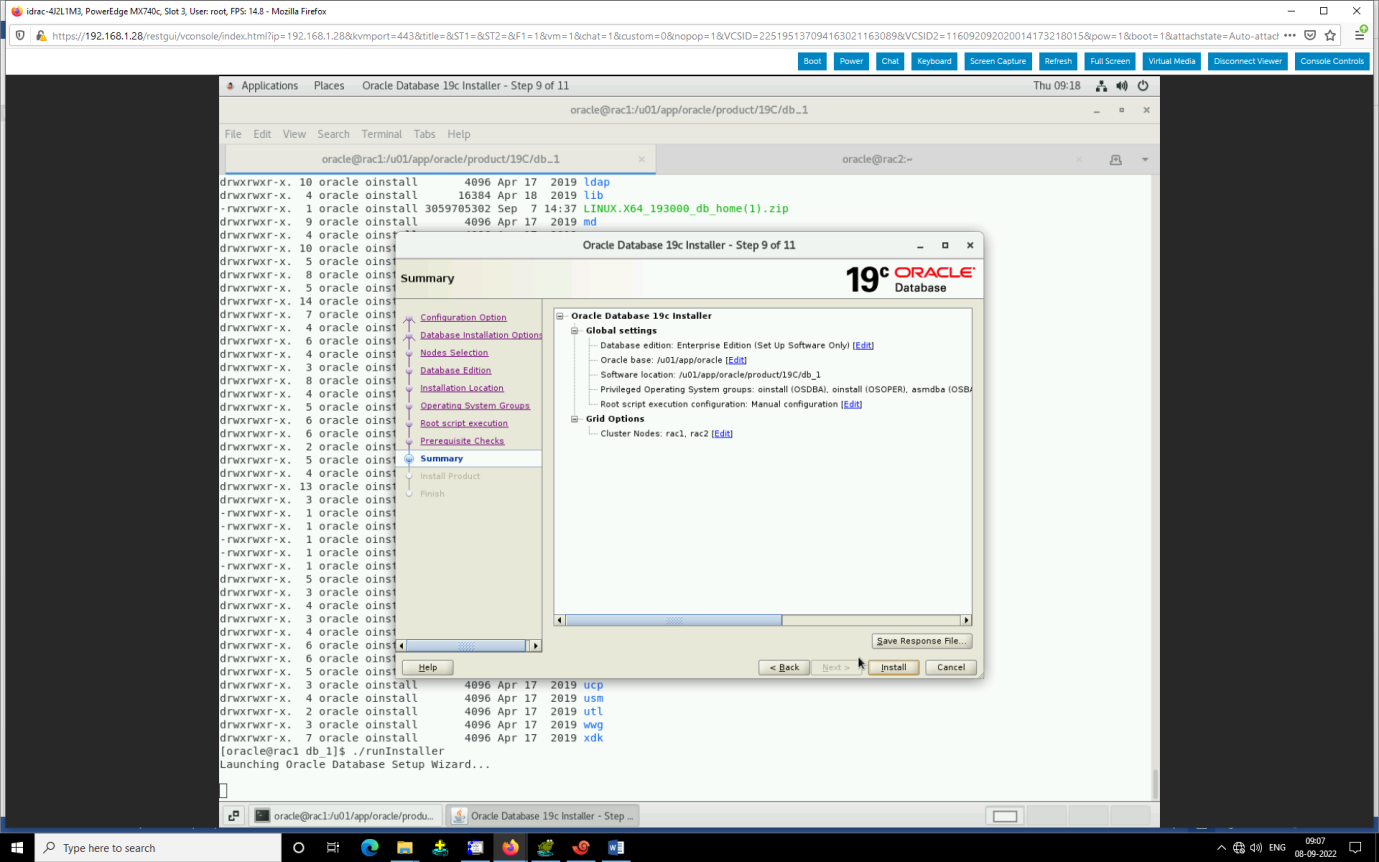1379x862 pixels.
Task: Collapse Grid Options tree node
Action: [575, 419]
